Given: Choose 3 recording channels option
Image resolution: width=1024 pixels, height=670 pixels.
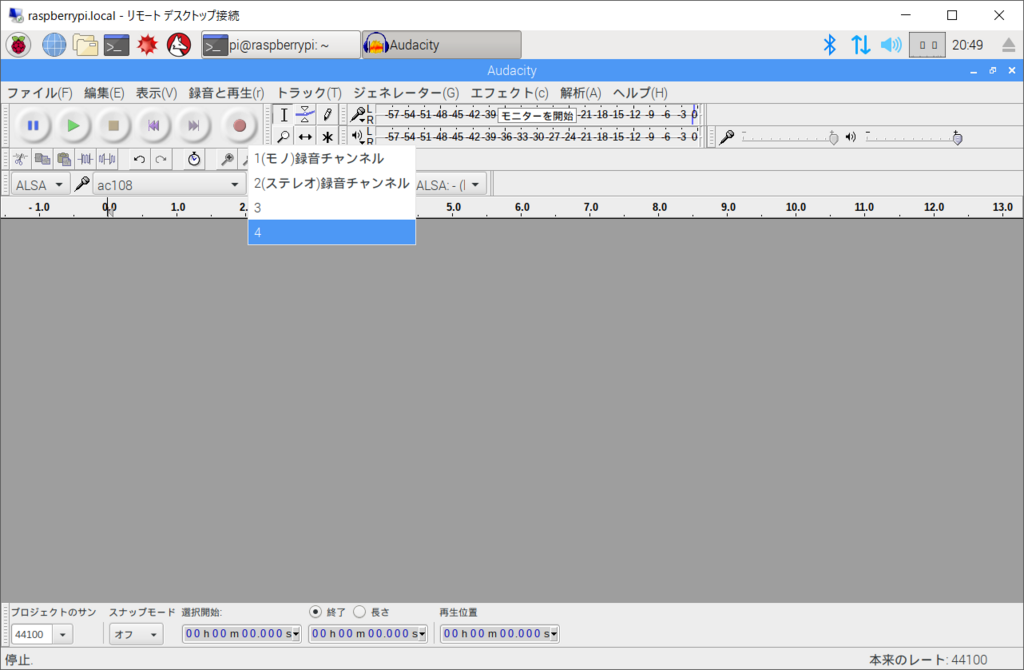Looking at the screenshot, I should (332, 208).
